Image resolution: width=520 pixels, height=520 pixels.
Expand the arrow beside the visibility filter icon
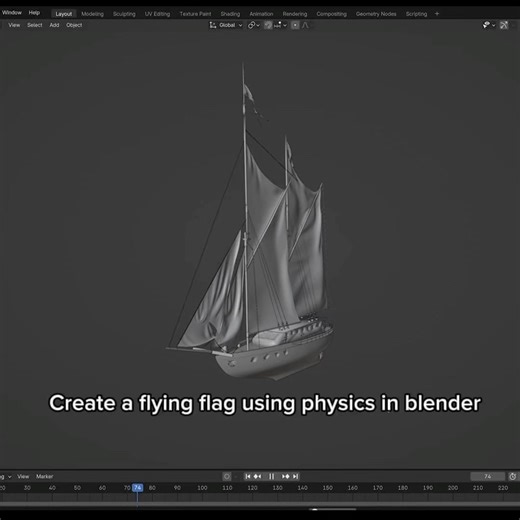494,25
